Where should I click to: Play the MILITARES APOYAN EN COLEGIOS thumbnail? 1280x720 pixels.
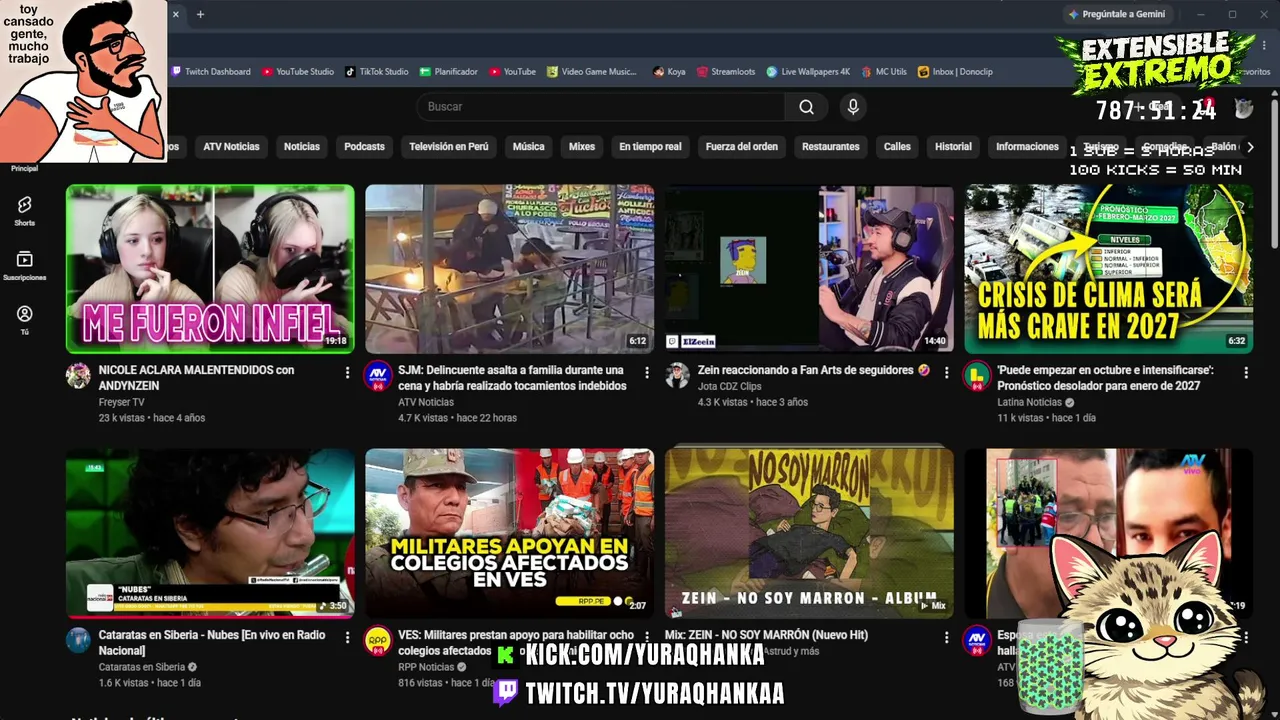[510, 533]
